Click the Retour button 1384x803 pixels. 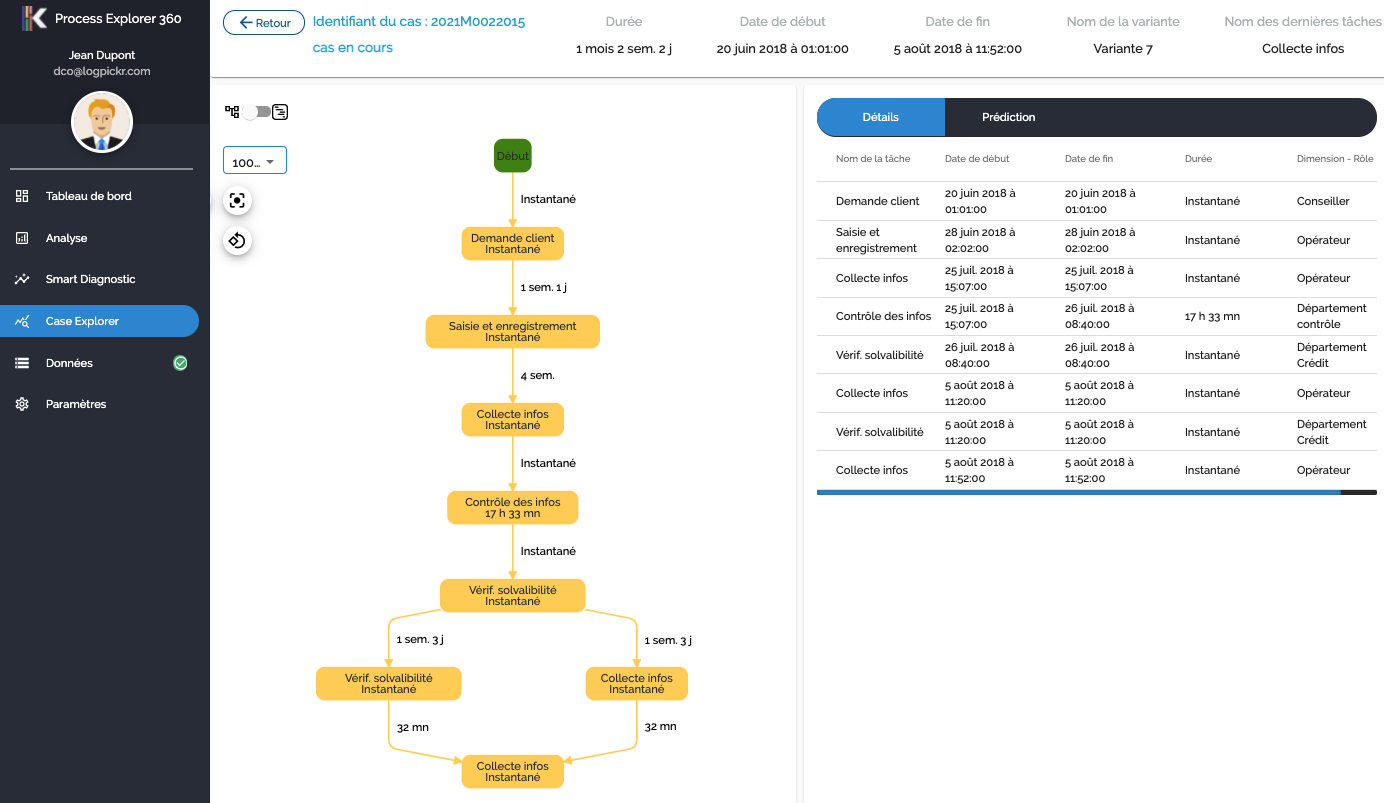tap(263, 22)
